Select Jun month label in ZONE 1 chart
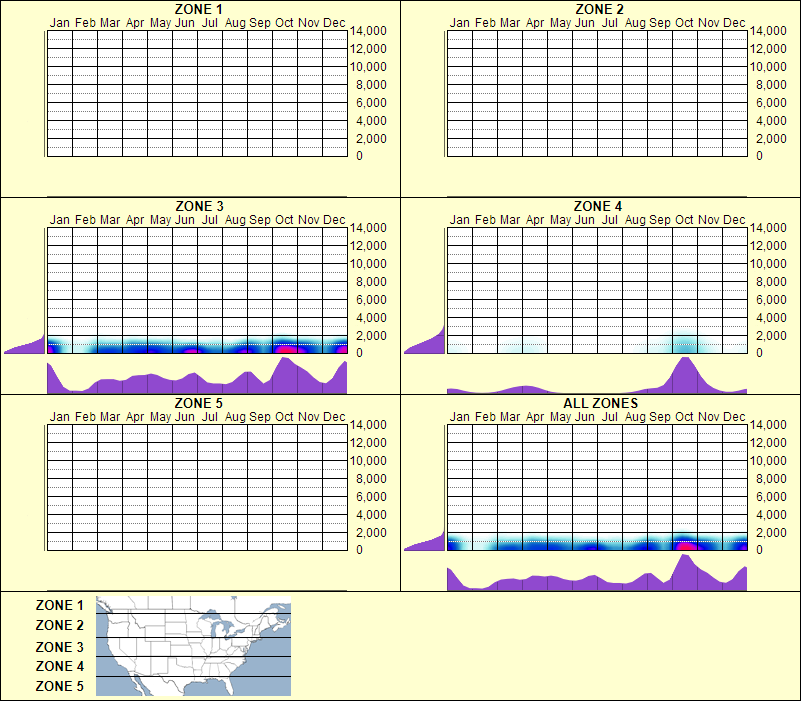This screenshot has width=801, height=701. click(184, 23)
